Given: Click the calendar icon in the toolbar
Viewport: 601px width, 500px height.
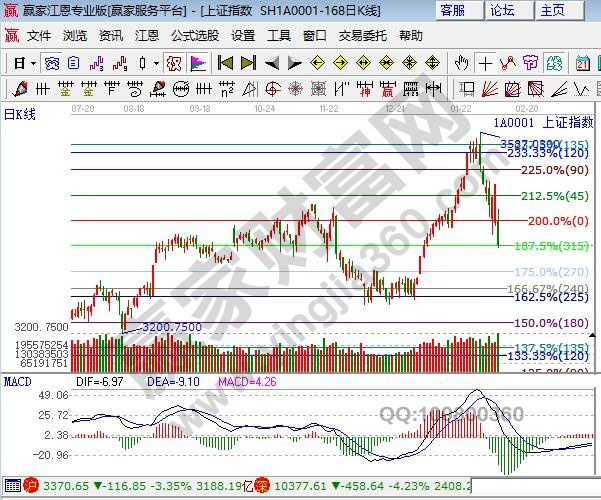Looking at the screenshot, I should coord(583,63).
